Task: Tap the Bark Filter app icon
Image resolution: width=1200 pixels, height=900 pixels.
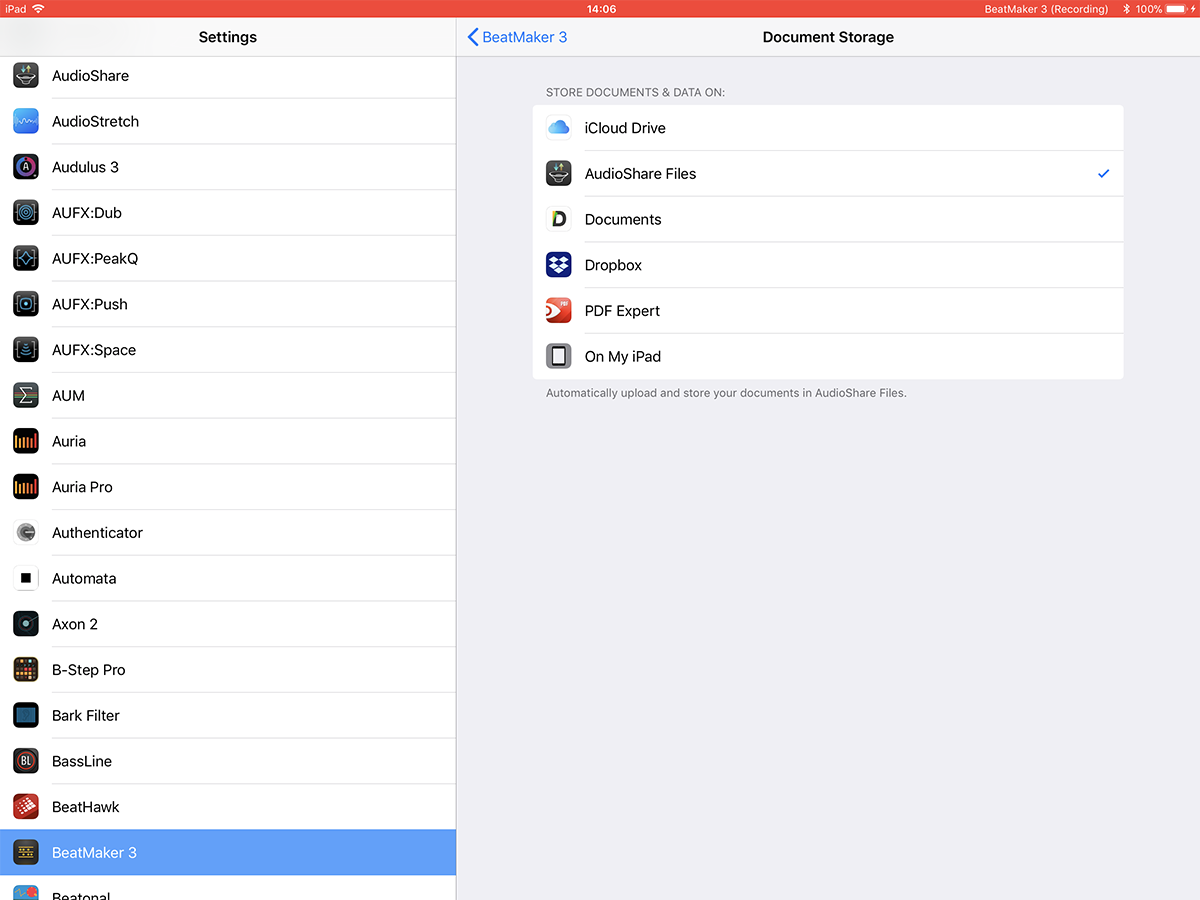Action: point(26,716)
